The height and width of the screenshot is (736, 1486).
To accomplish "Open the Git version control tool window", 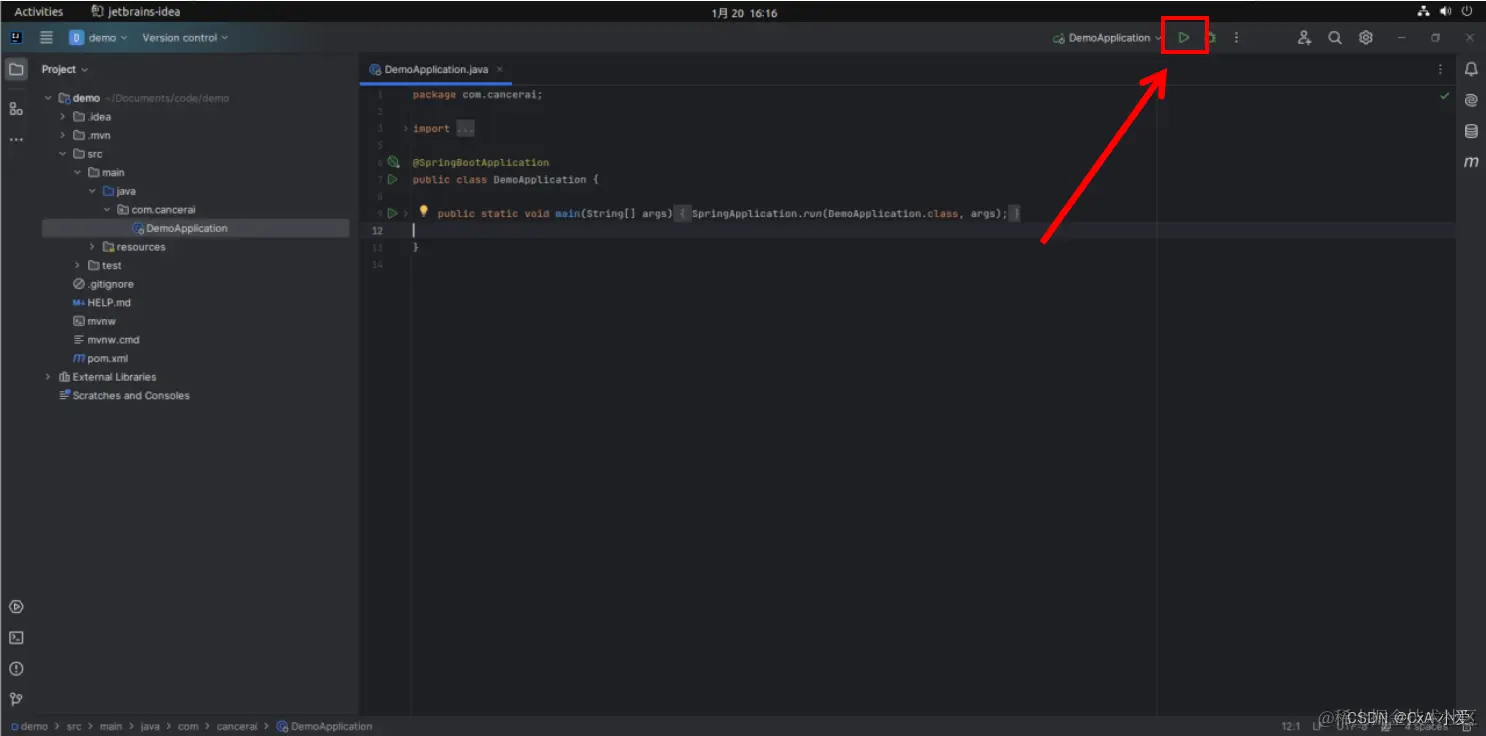I will tap(16, 699).
